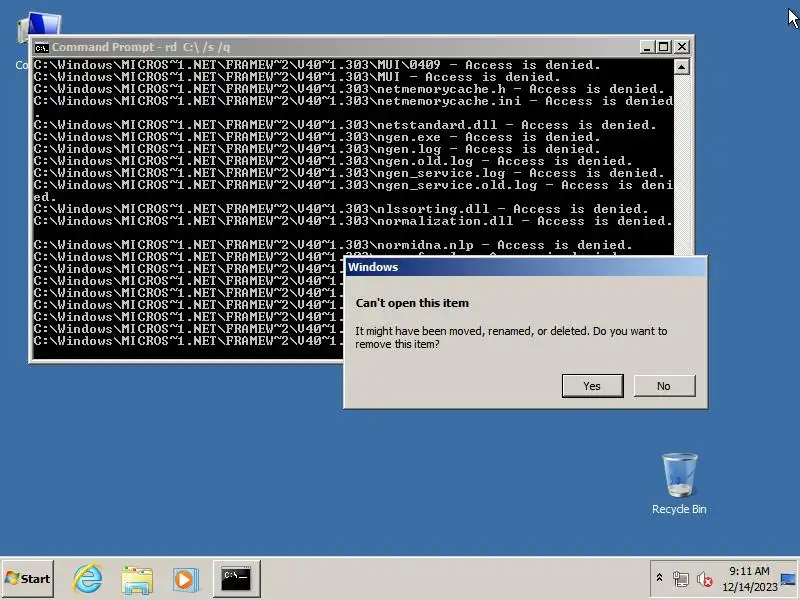Decline removal by clicking No
This screenshot has width=800, height=600.
(x=664, y=386)
